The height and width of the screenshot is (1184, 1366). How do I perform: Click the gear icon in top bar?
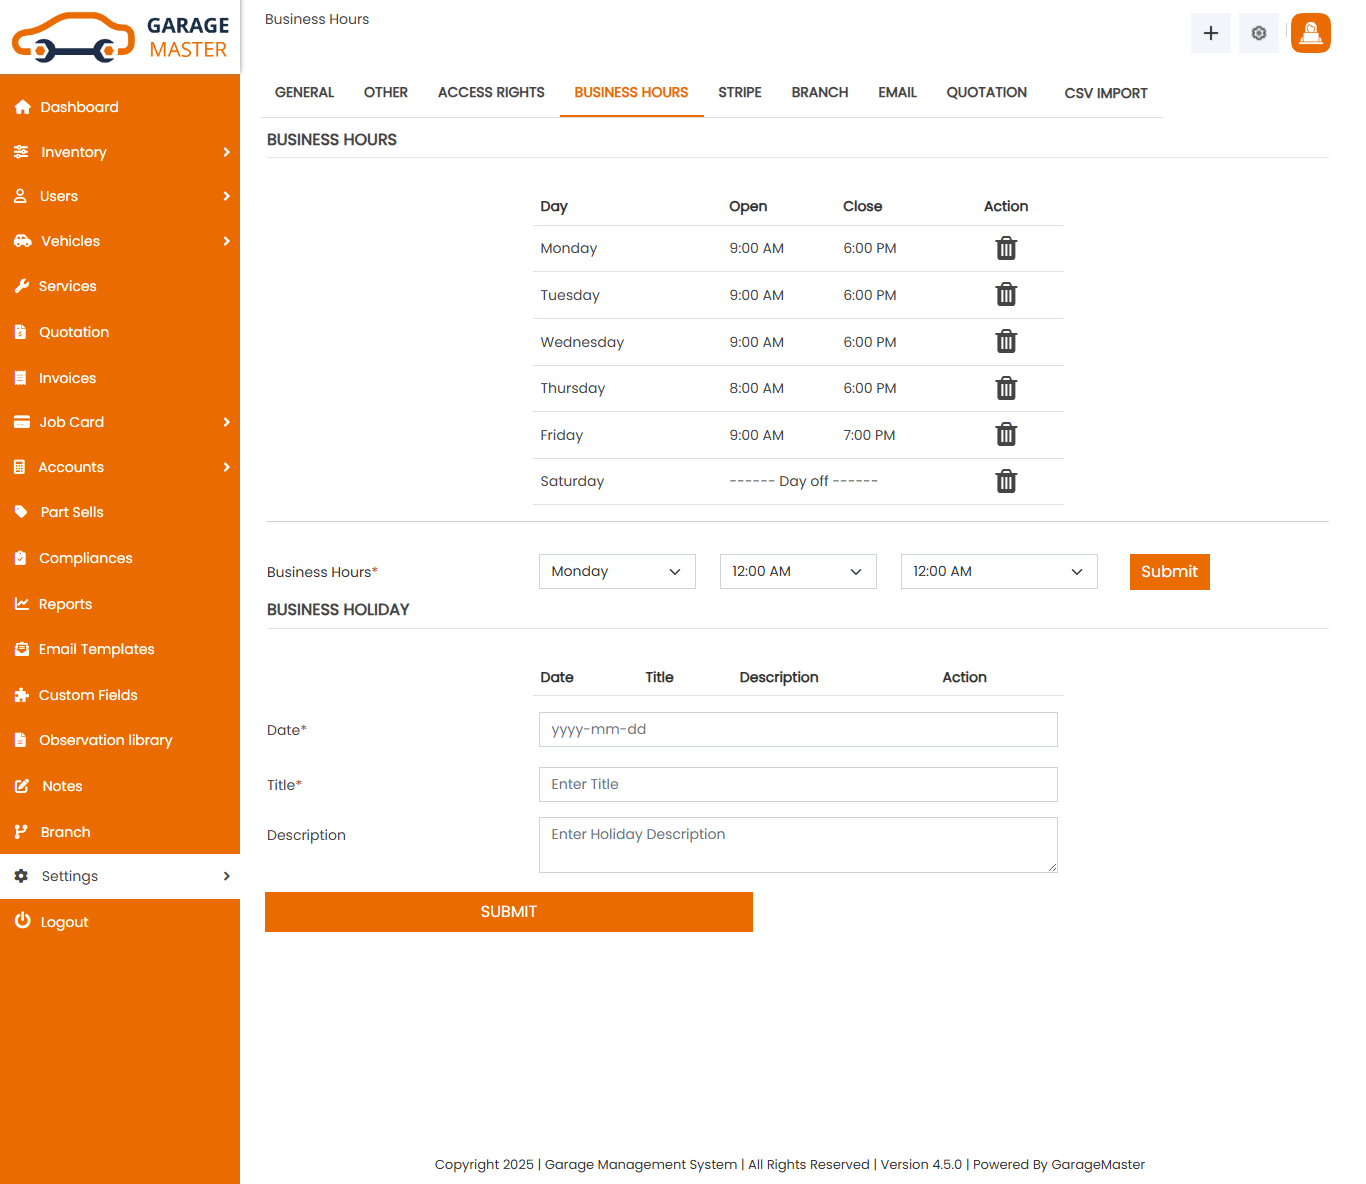(x=1258, y=33)
